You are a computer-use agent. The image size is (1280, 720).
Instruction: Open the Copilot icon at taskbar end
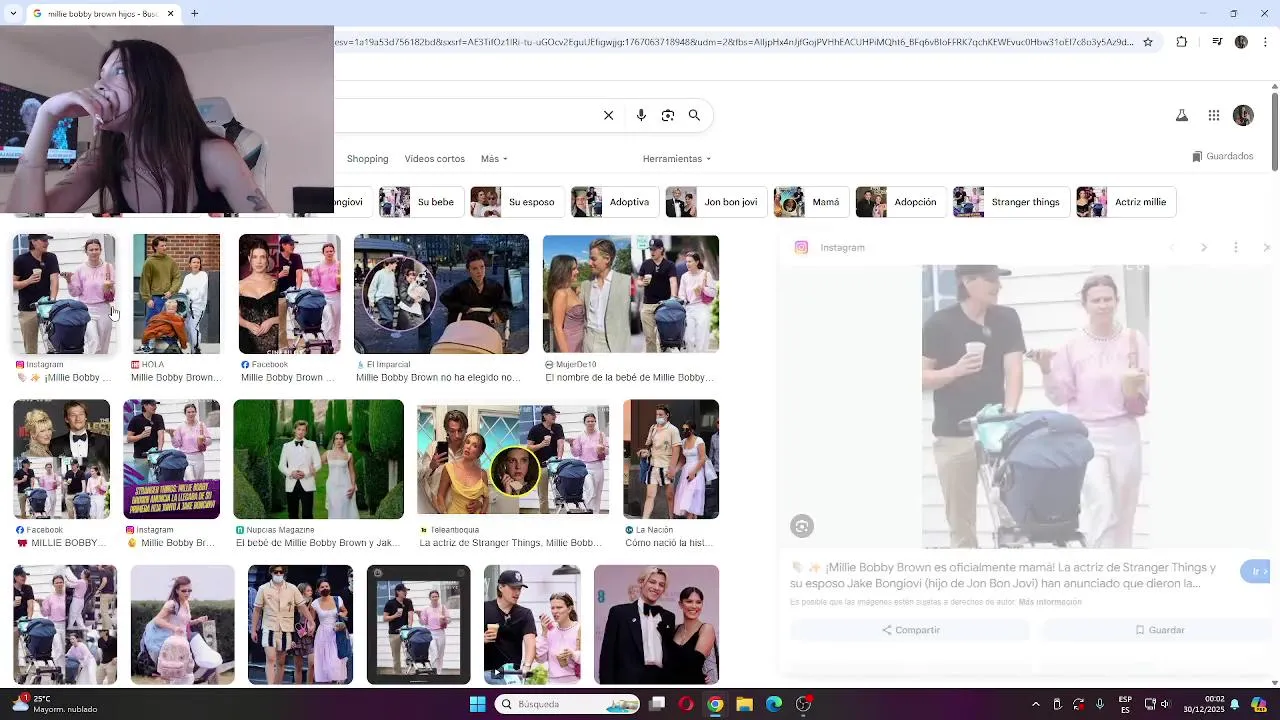pos(1258,704)
